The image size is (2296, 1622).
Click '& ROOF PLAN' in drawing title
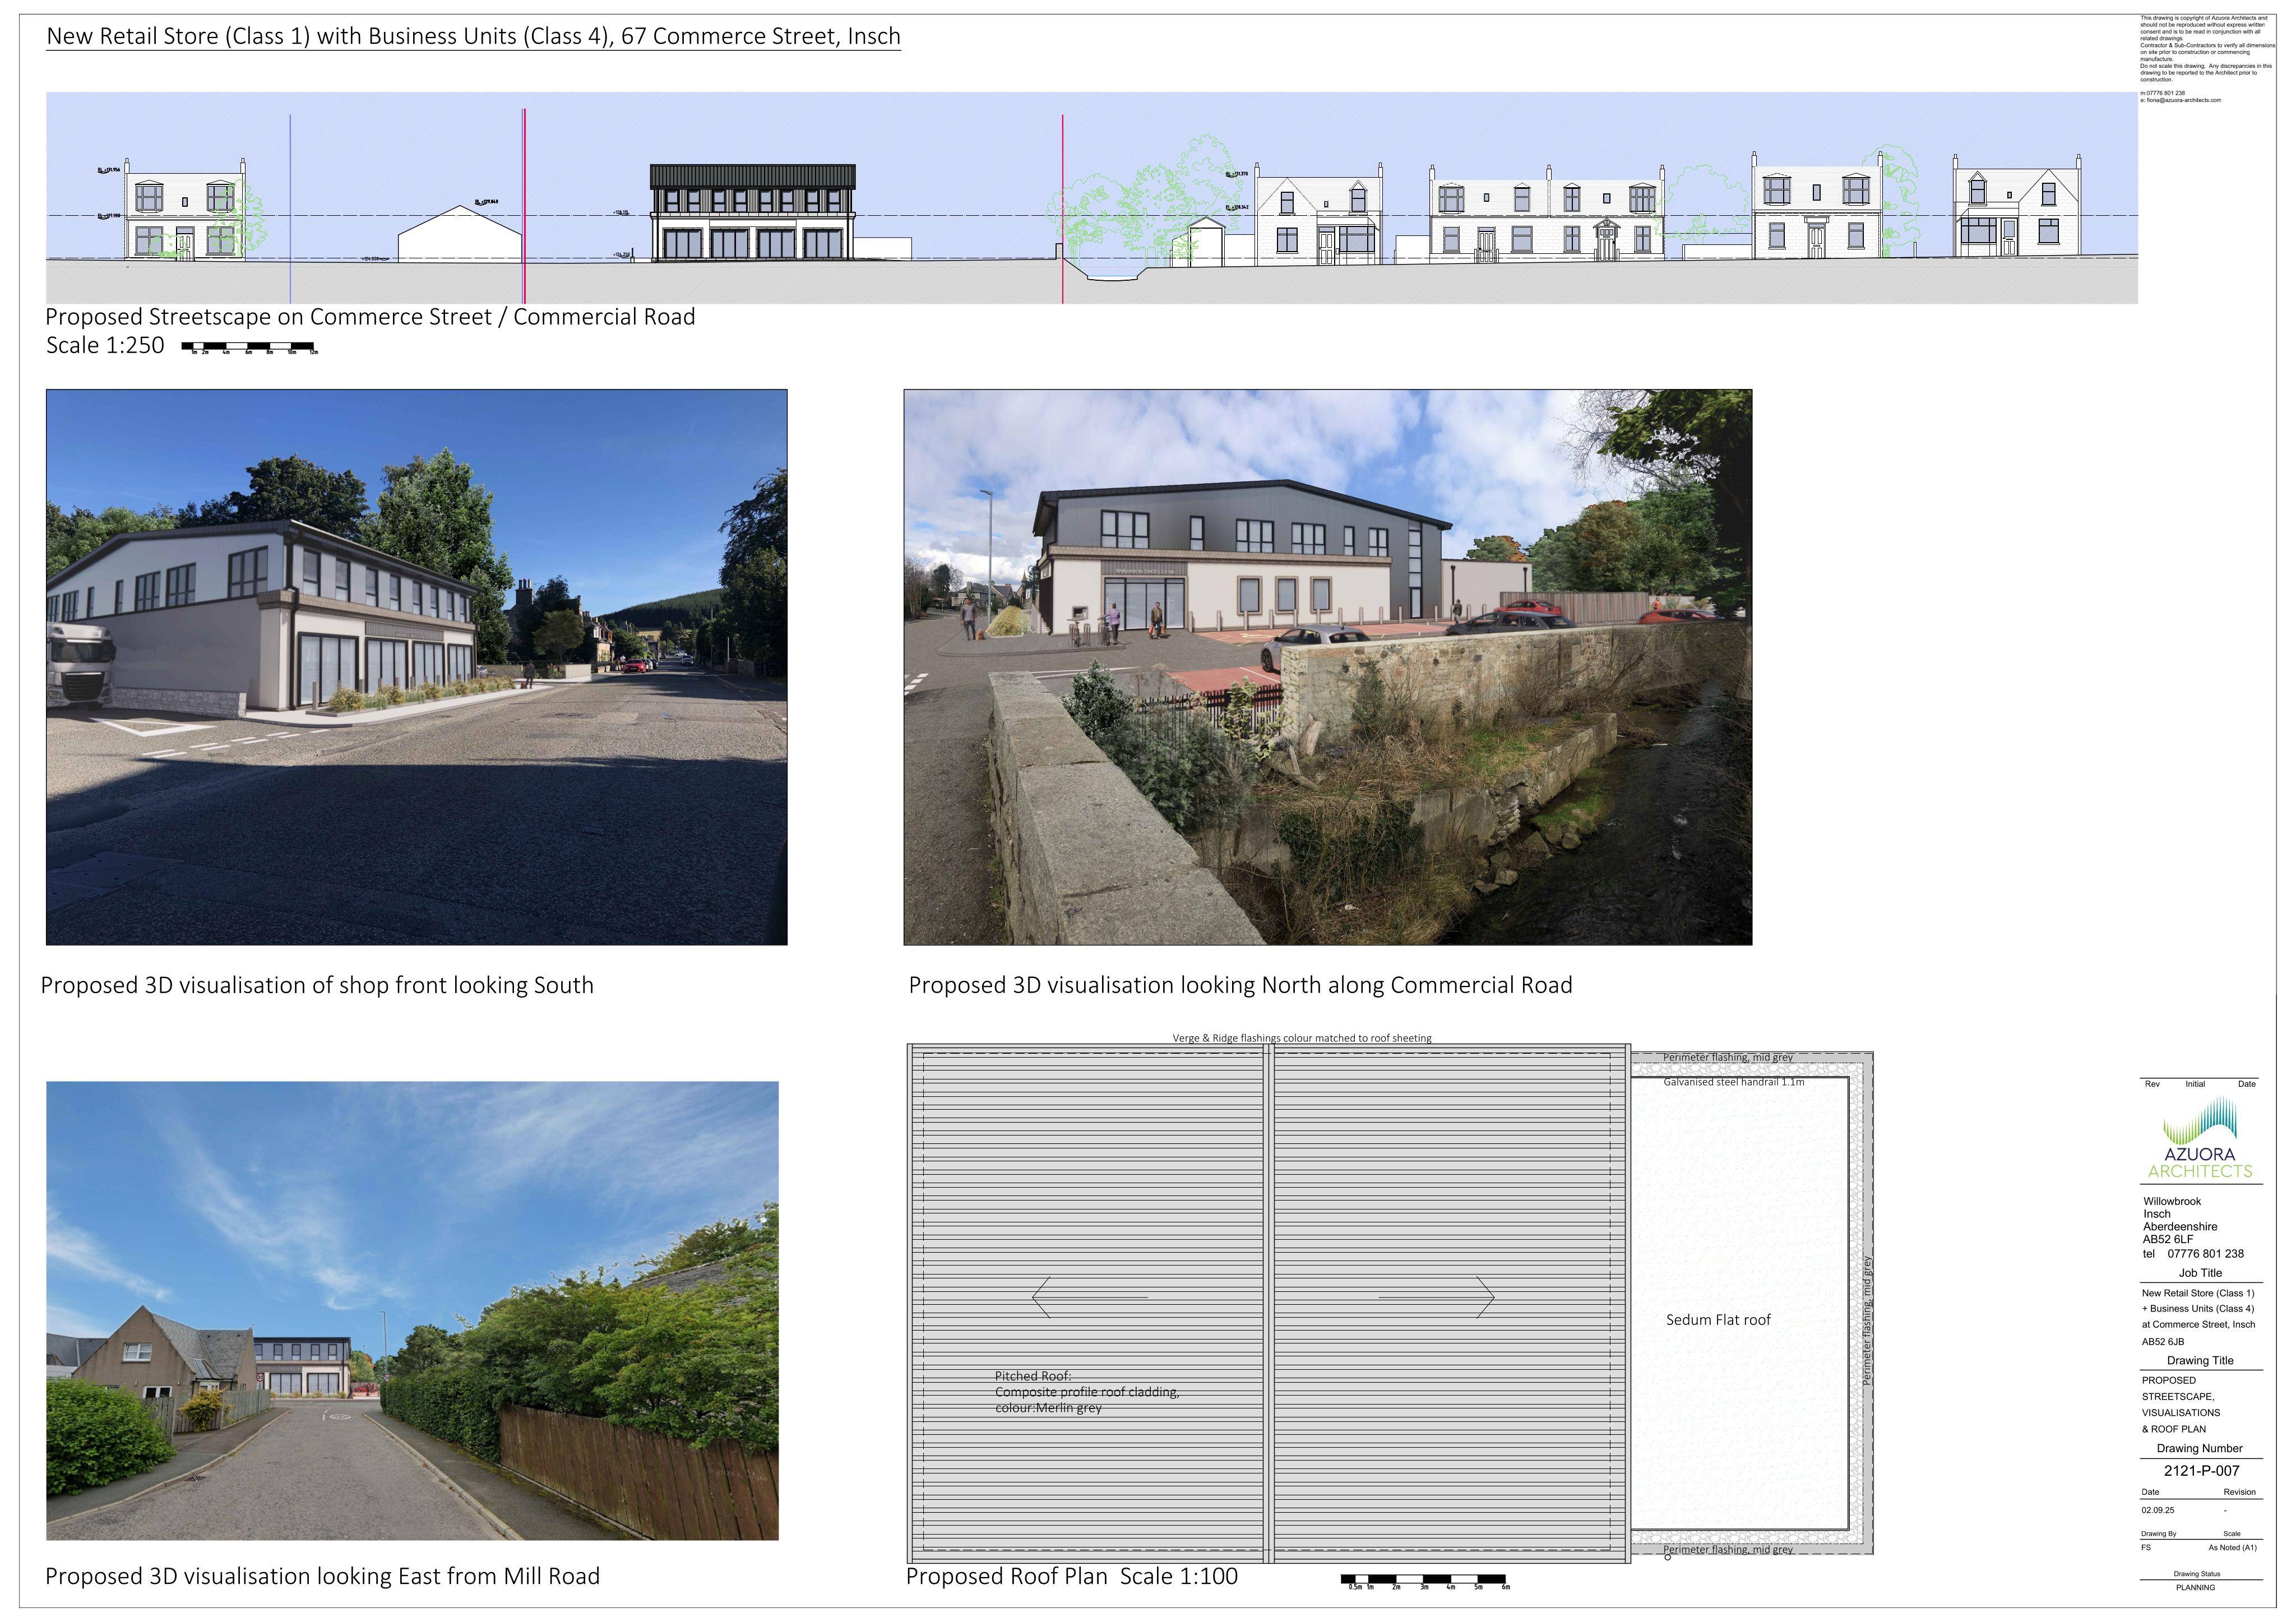(2174, 1429)
